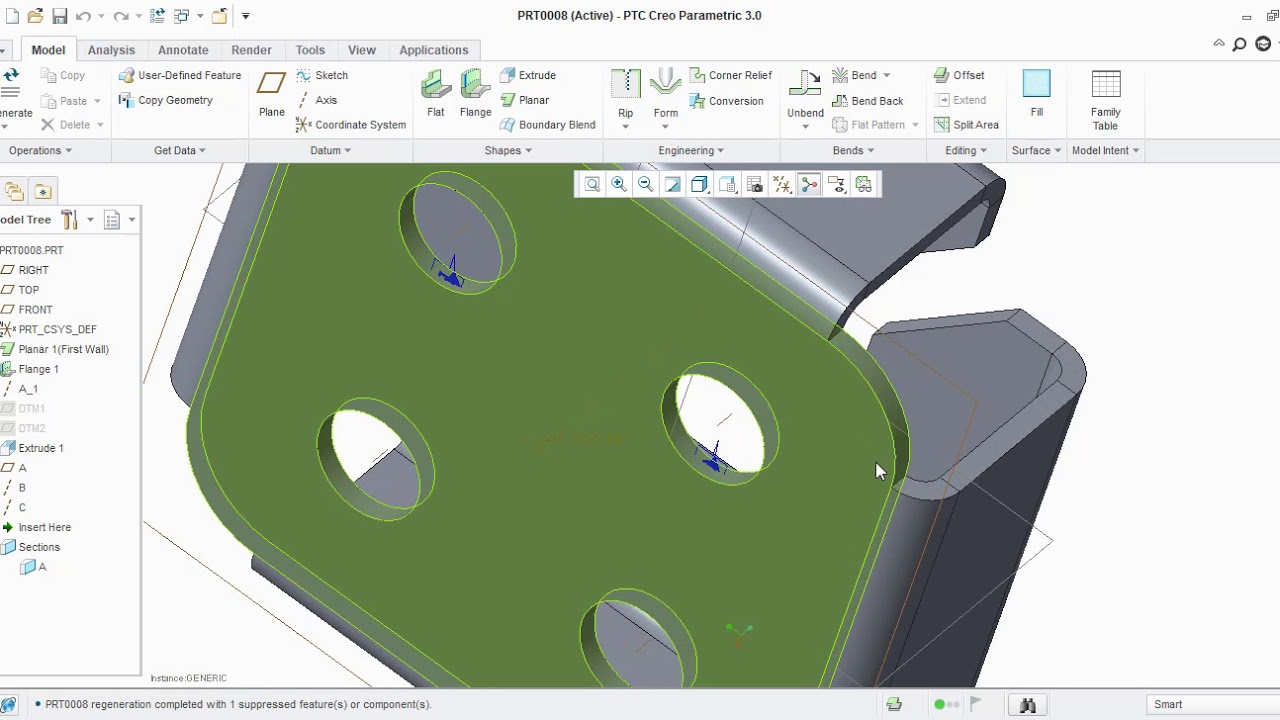This screenshot has height=720, width=1280.
Task: Click the last graphics toolbar icon
Action: pyautogui.click(x=863, y=184)
